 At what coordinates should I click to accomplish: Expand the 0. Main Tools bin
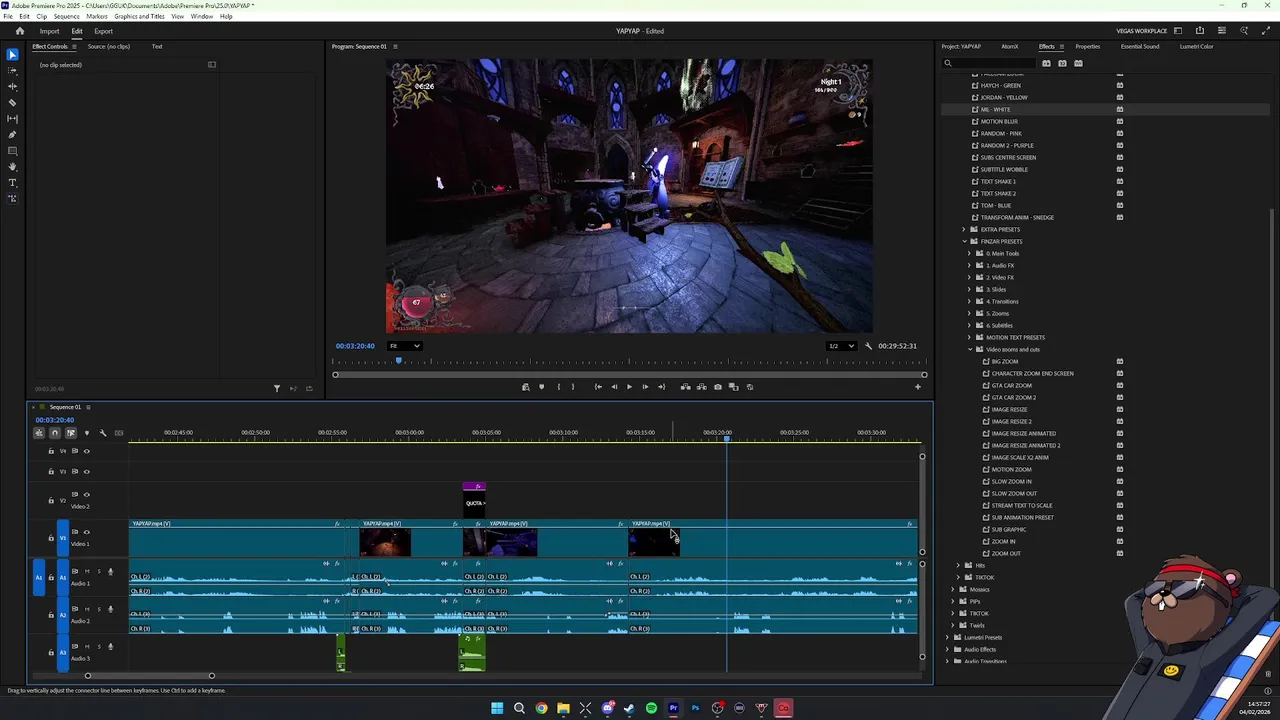coord(970,253)
